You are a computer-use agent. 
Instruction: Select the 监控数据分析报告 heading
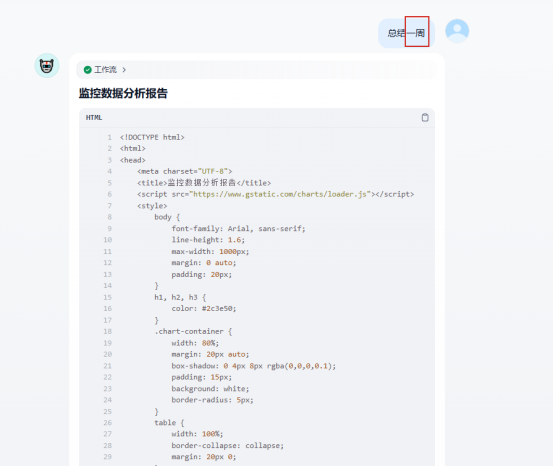pos(123,93)
